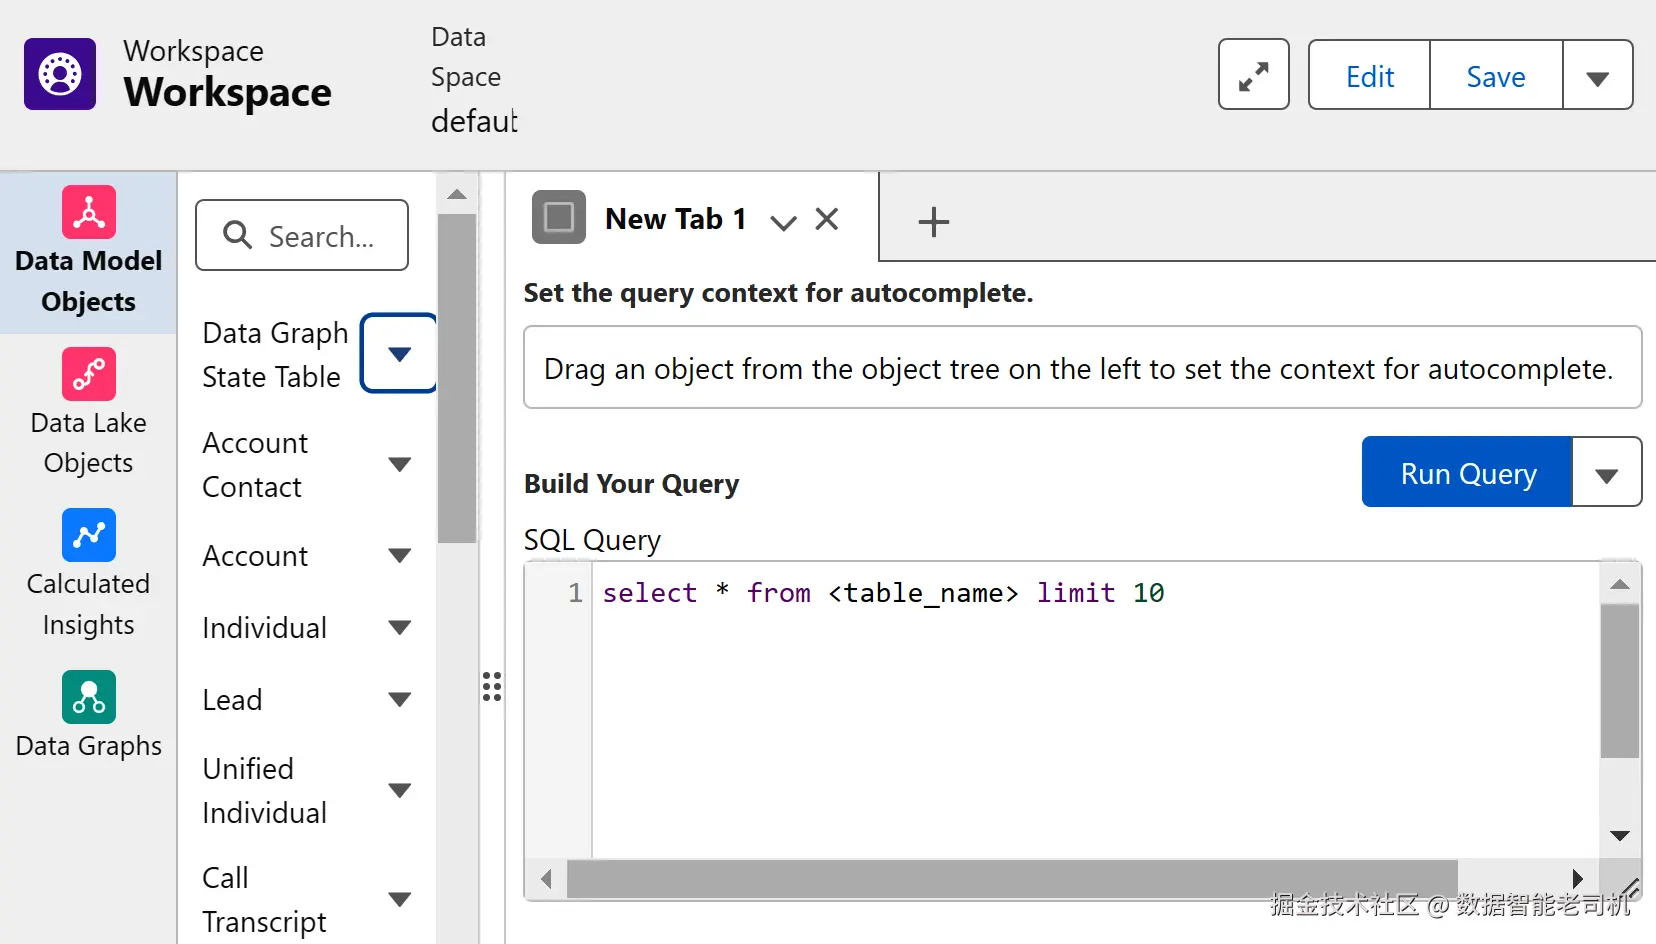
Task: Expand the Individual object in the tree
Action: pyautogui.click(x=399, y=628)
